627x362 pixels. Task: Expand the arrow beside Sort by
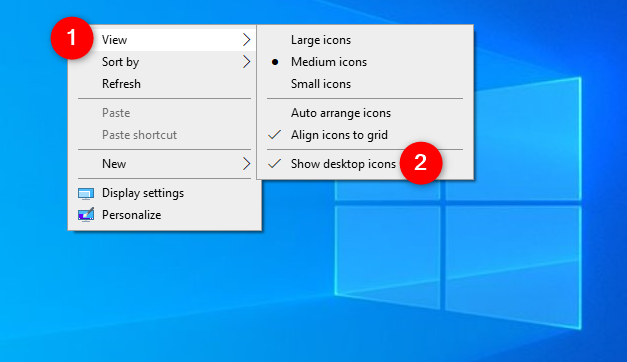pyautogui.click(x=246, y=62)
